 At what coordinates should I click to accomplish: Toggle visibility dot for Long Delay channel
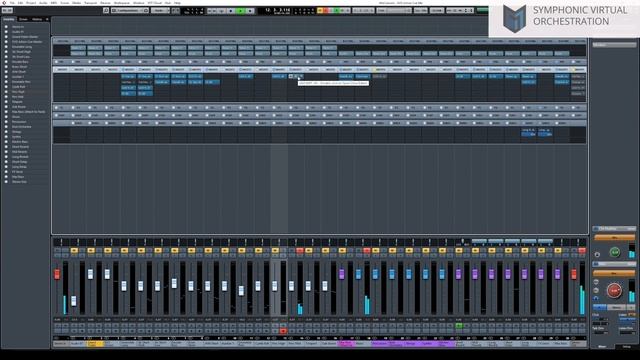pos(6,167)
